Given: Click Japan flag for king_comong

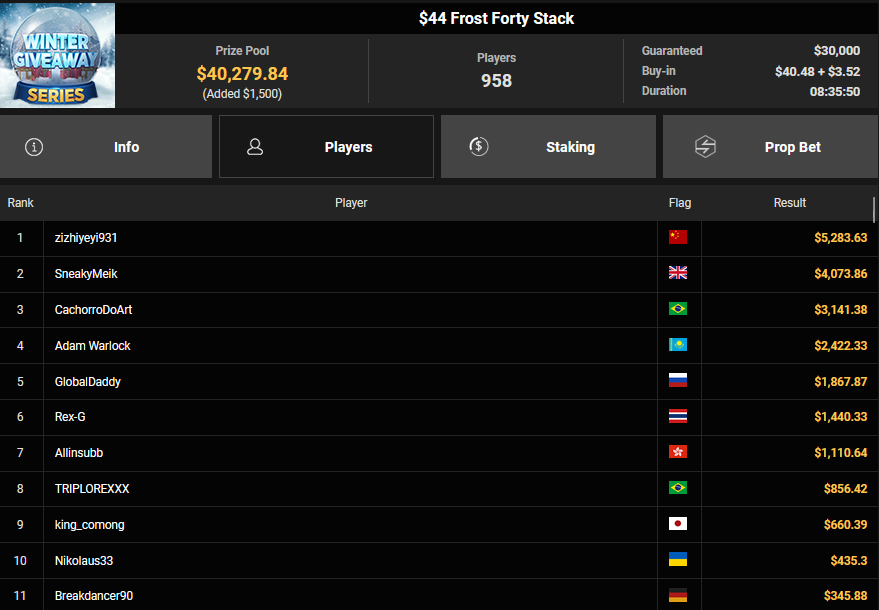Looking at the screenshot, I should pyautogui.click(x=678, y=525).
